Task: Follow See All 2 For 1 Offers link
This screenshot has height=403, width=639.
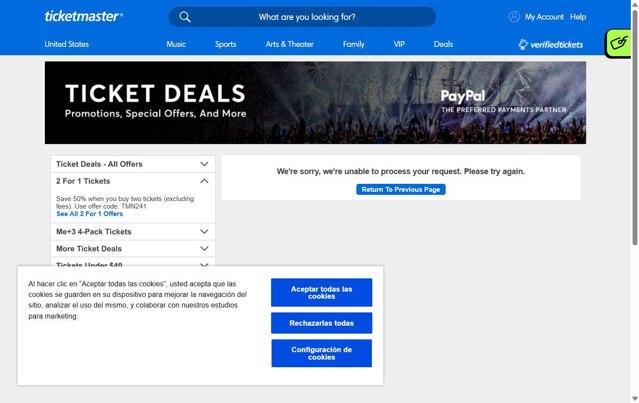Action: click(x=89, y=214)
